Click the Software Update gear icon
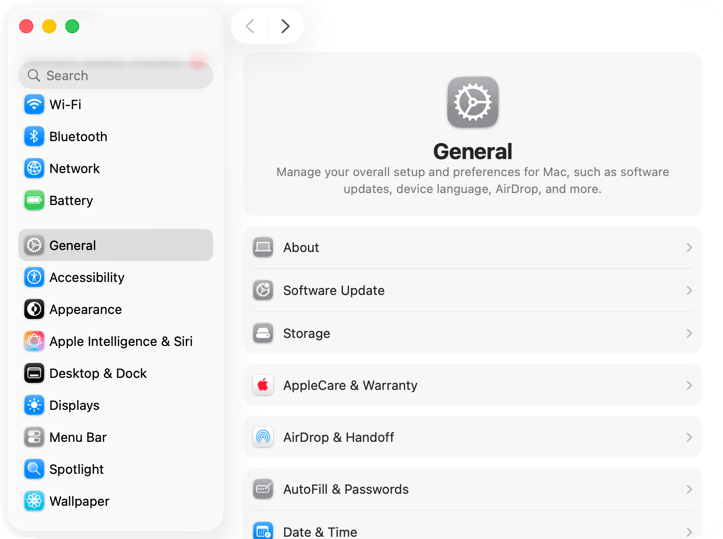 click(x=263, y=290)
